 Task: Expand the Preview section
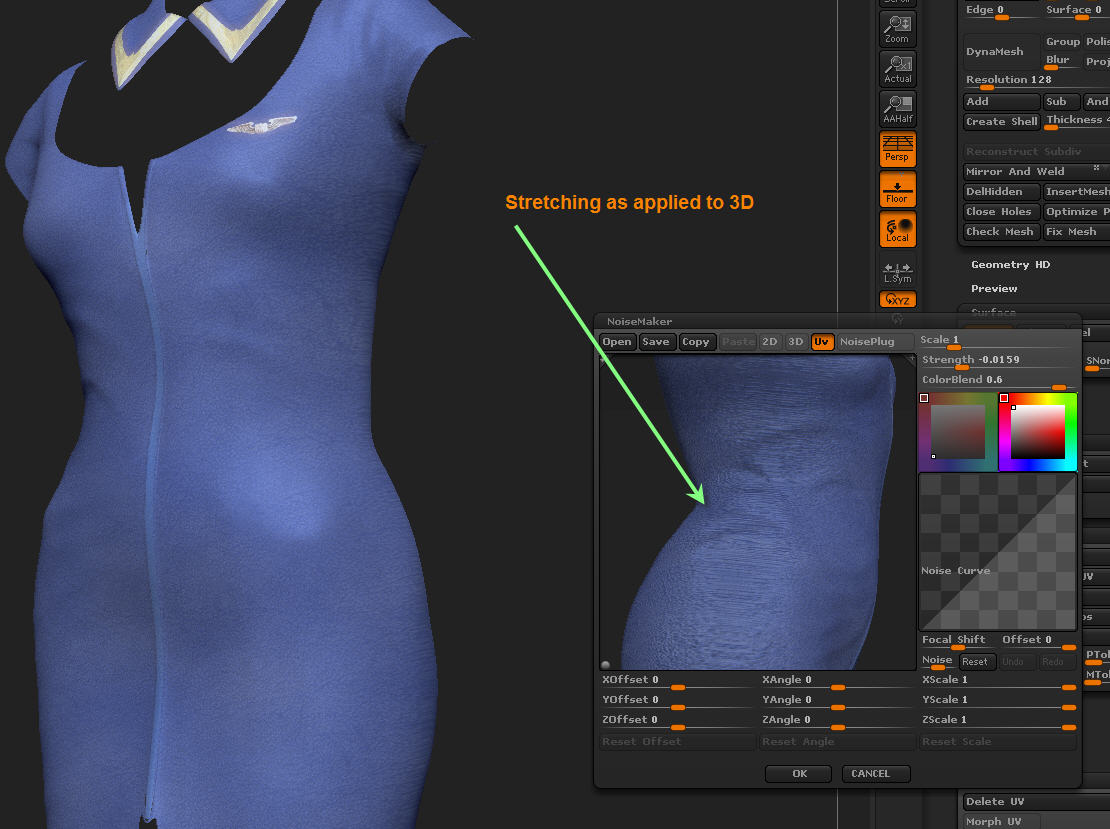(994, 289)
